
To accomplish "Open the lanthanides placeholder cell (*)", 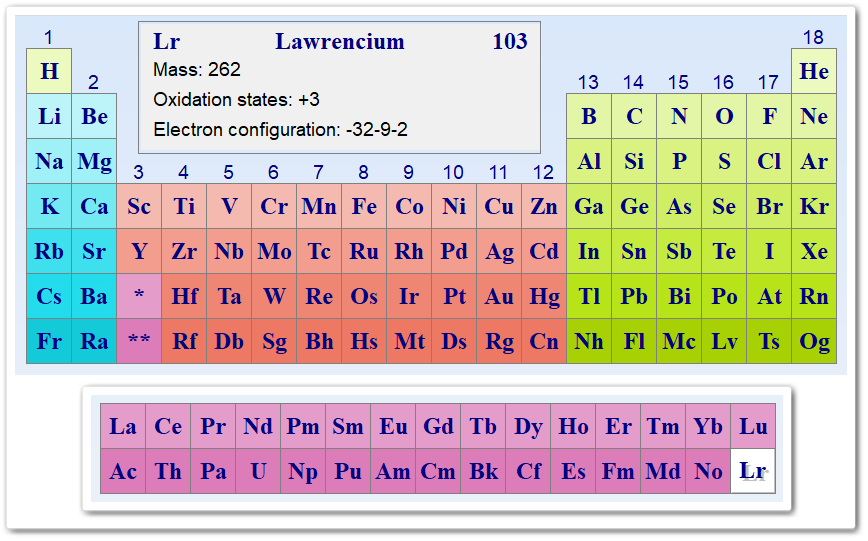I will (139, 296).
